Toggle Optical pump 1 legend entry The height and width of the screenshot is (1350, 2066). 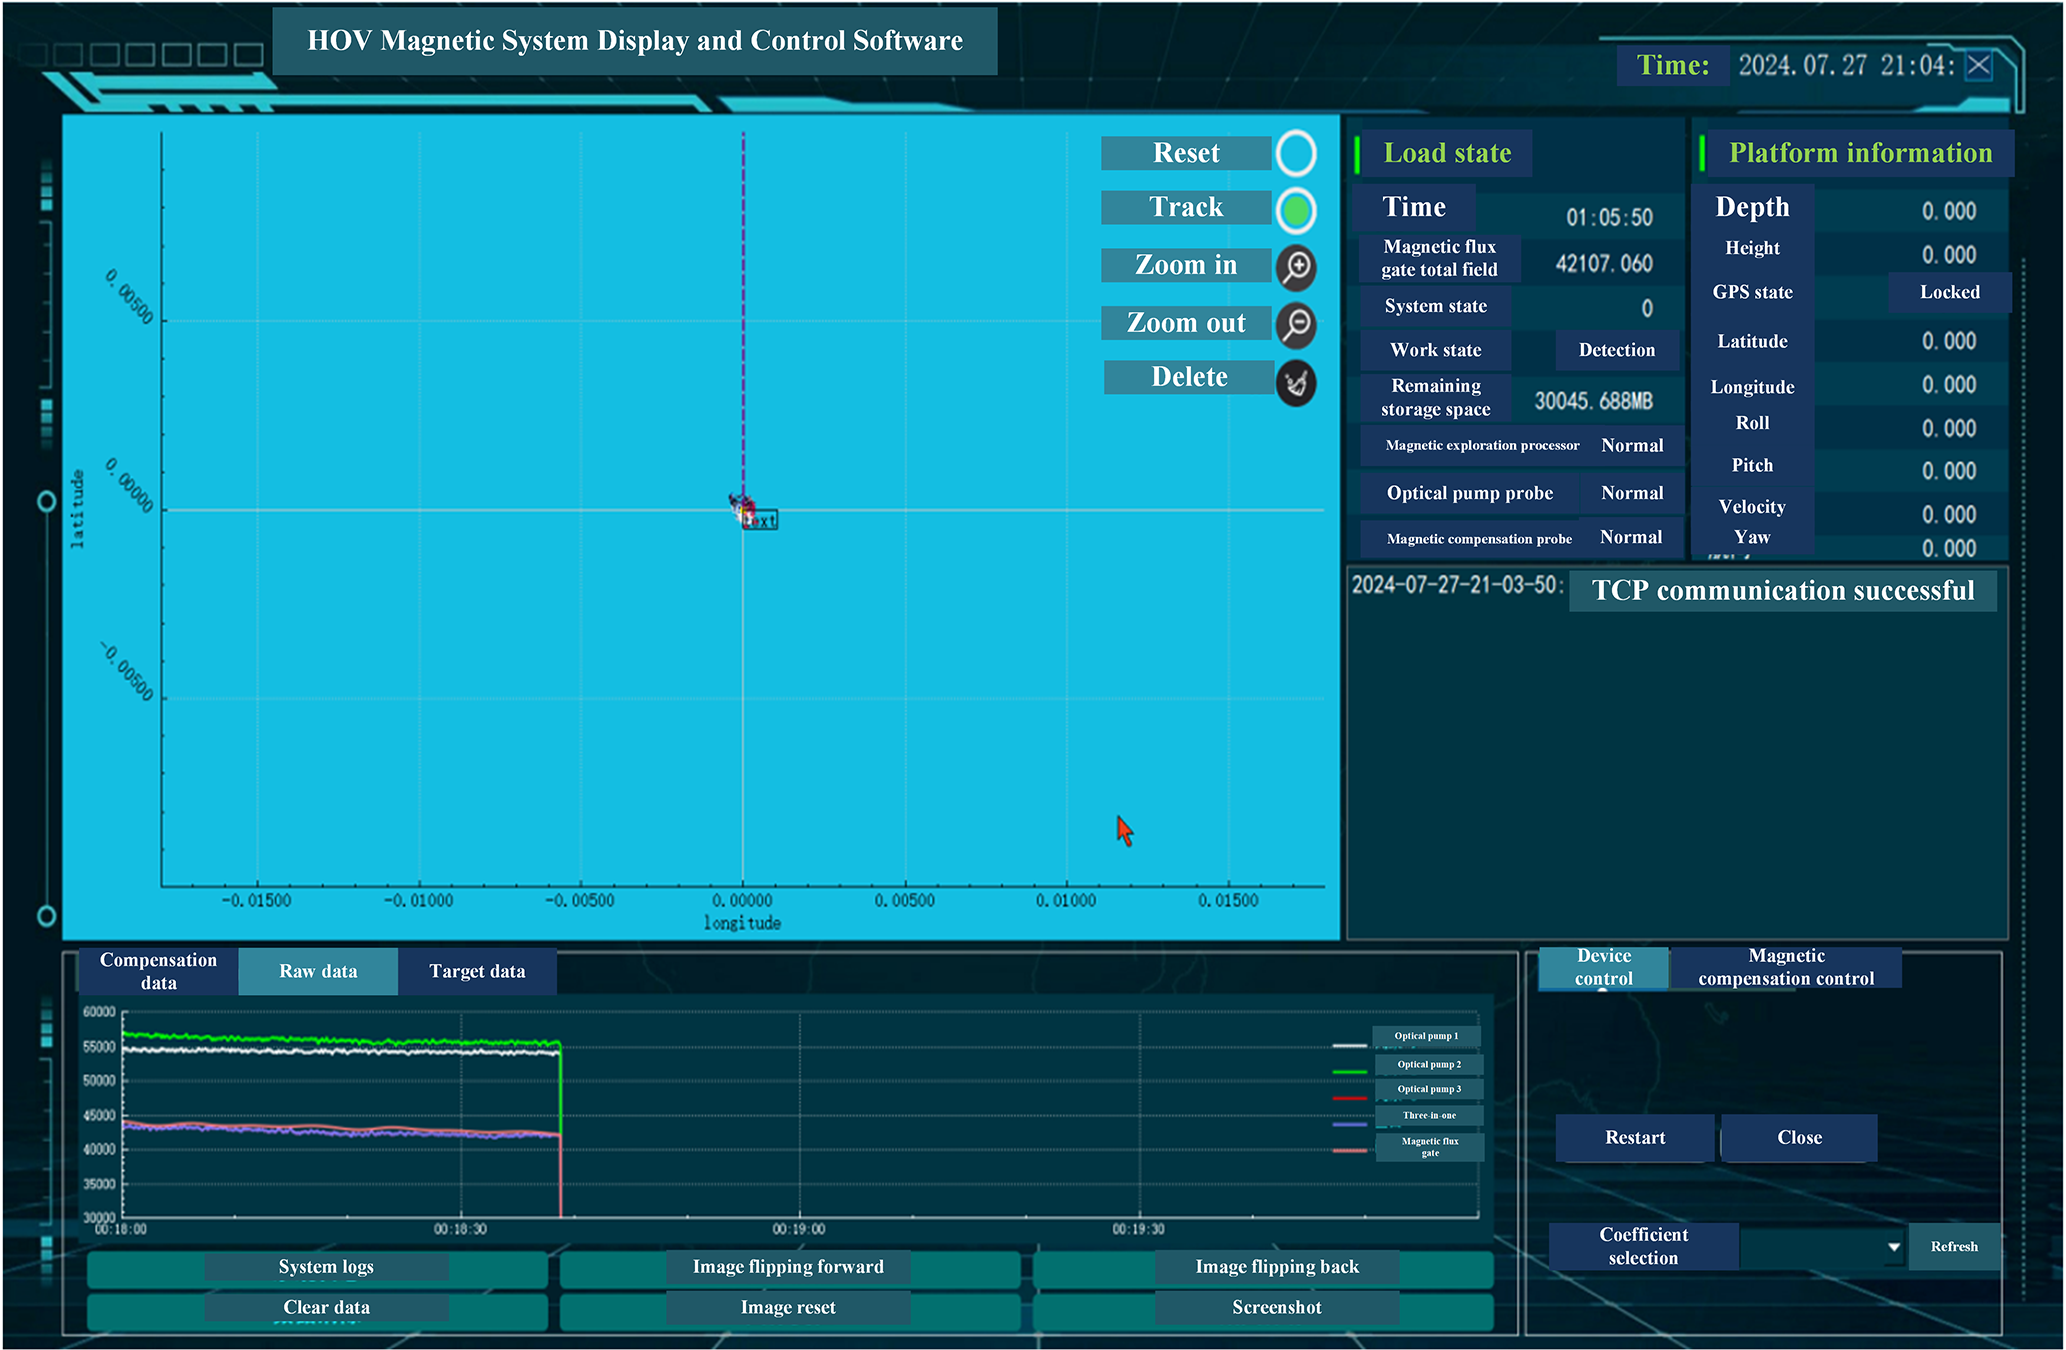coord(1426,1036)
